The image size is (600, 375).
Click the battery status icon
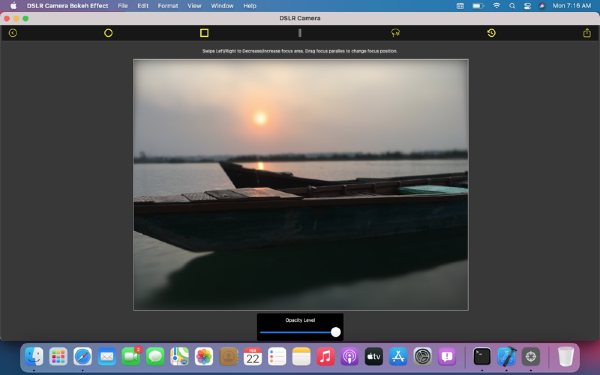coord(478,6)
